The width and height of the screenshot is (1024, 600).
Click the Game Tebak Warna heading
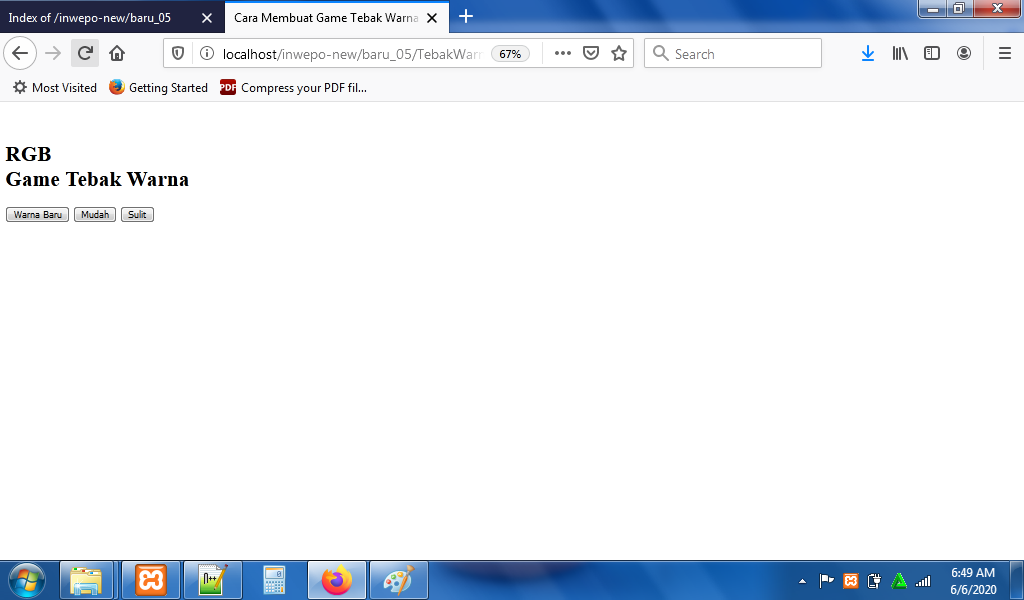(x=97, y=179)
